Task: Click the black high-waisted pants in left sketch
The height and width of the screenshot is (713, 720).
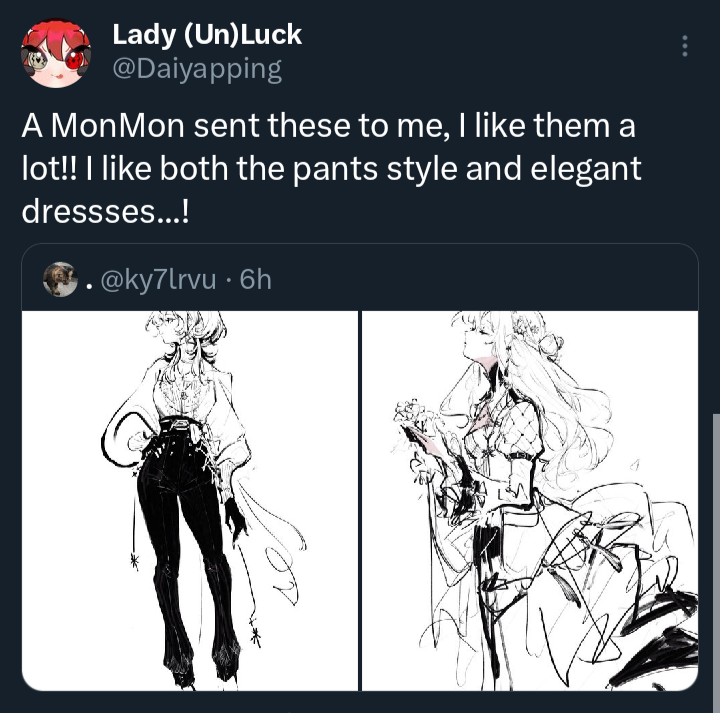Action: (x=187, y=542)
